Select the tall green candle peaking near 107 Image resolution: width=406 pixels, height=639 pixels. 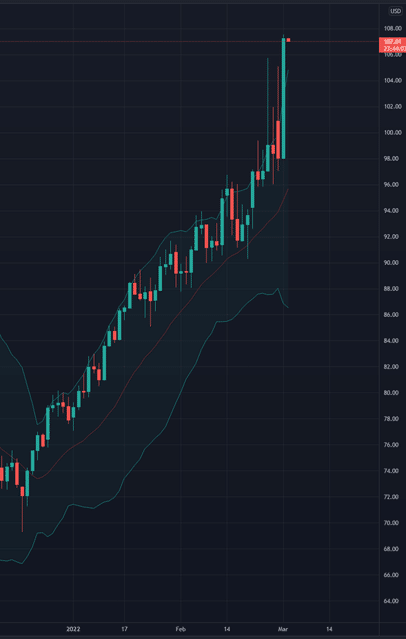pos(283,98)
